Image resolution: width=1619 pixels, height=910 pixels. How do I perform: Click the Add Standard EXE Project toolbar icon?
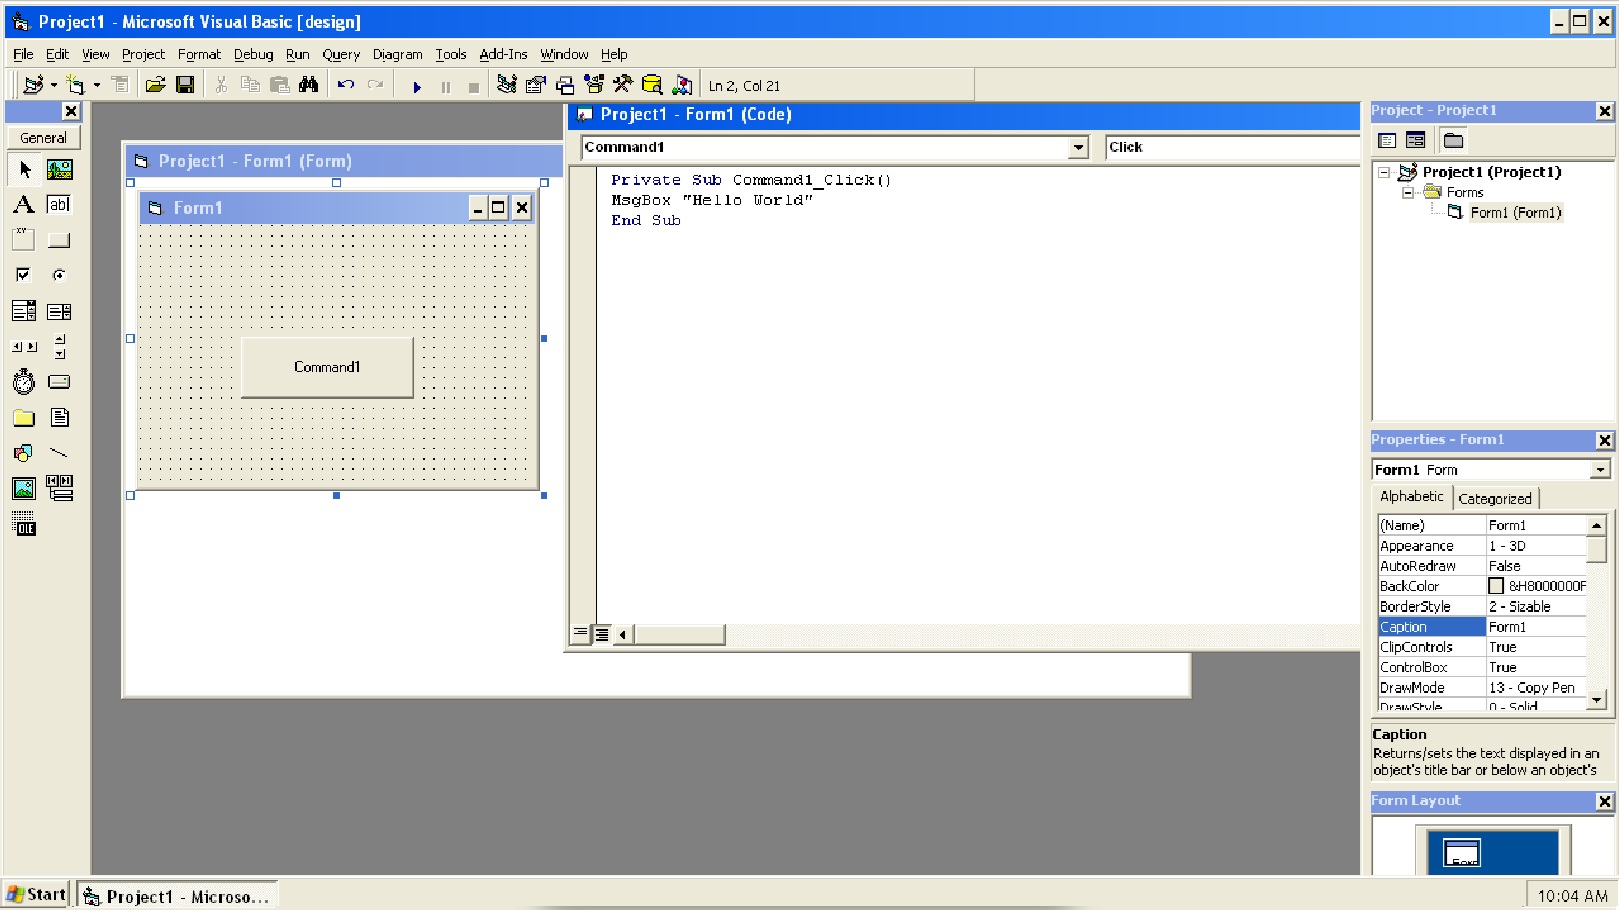point(33,85)
